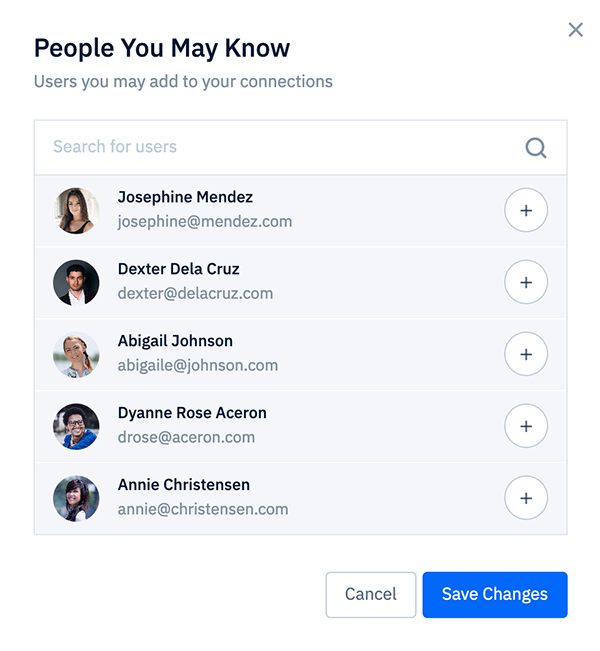Click plus icon for Annie Christensen

[526, 499]
